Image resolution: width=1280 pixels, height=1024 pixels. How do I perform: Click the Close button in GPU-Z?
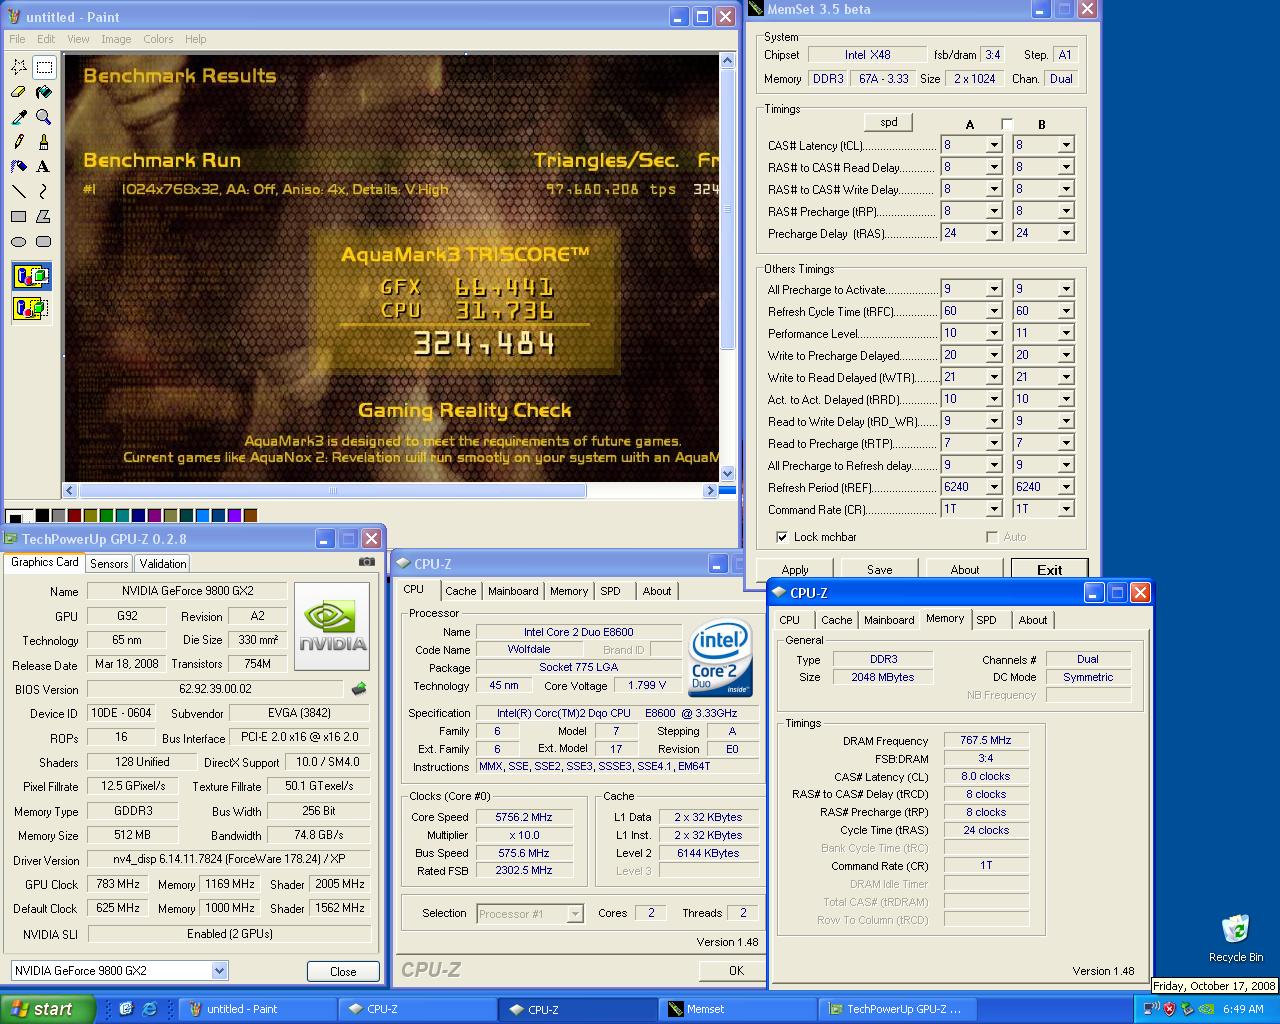click(343, 972)
